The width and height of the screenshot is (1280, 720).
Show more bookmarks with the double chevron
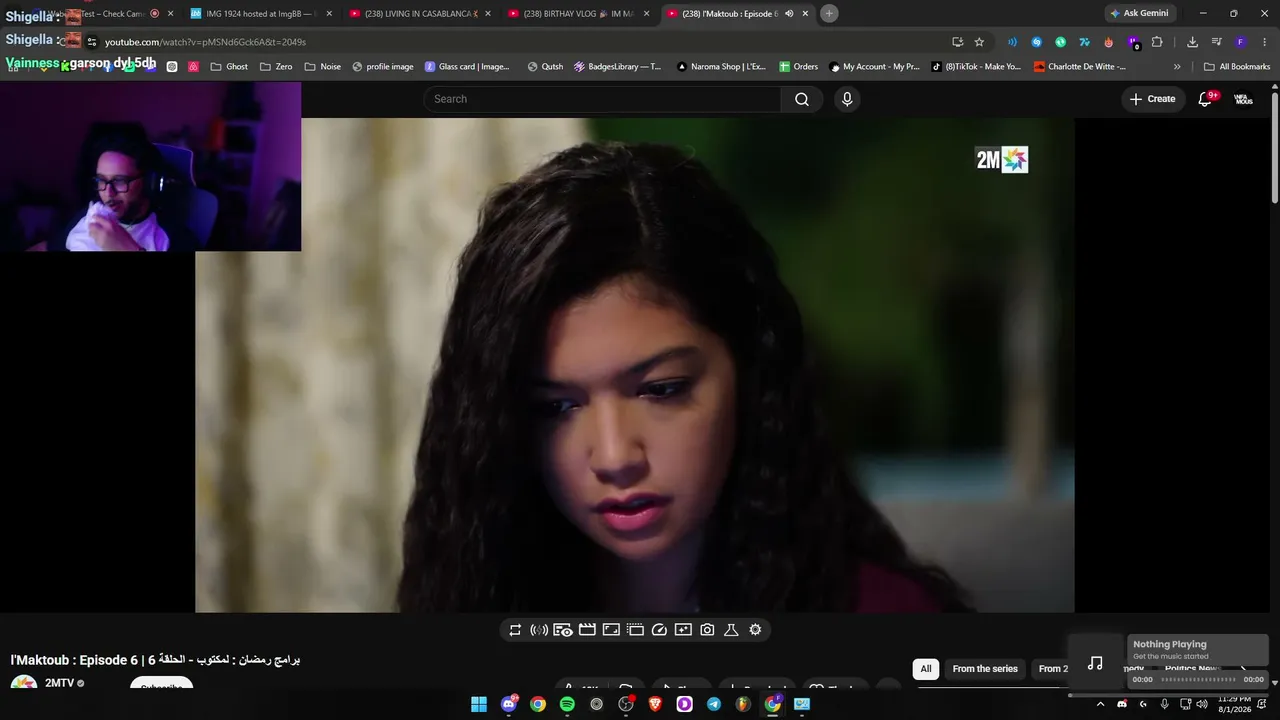pos(1177,67)
